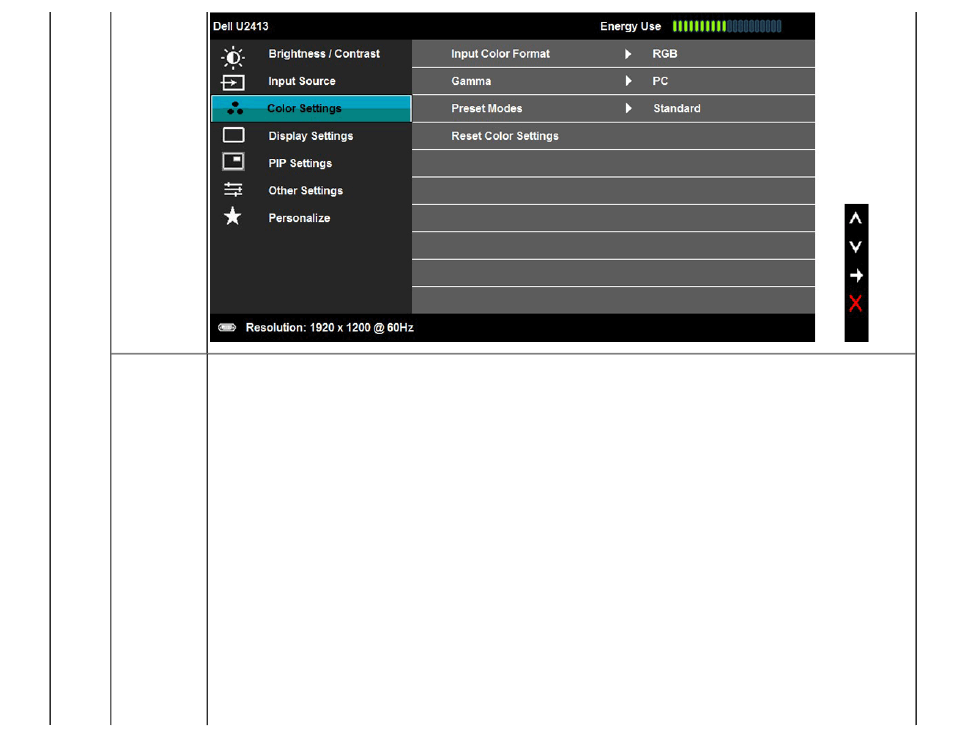Click the PIP Settings picture-in-picture icon
Screen dimensions: 954x737
pos(233,161)
